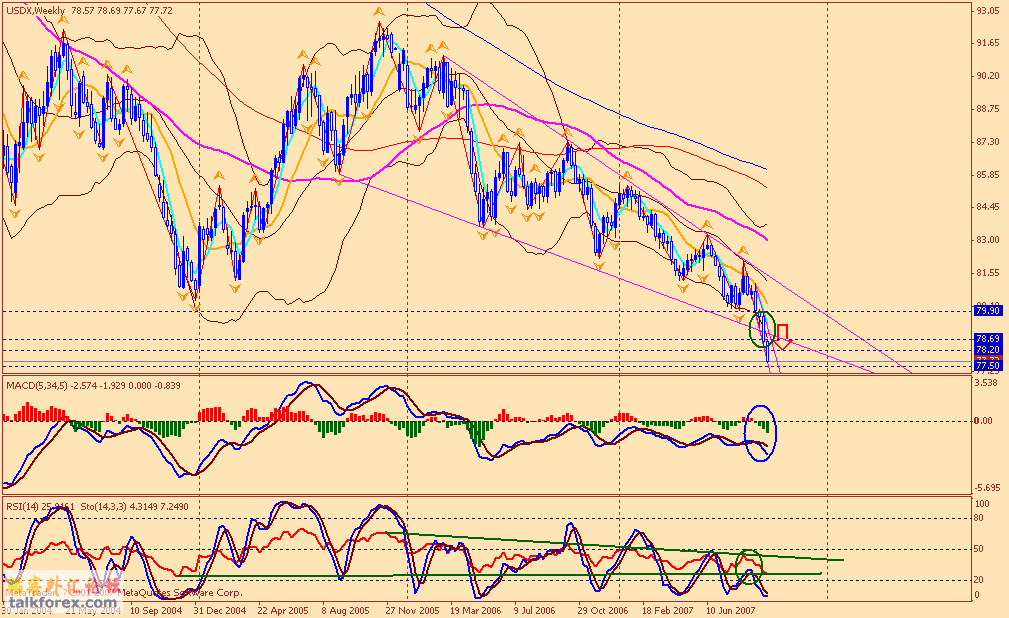Click the 80 oscillator scale value
The image size is (1009, 618).
tap(979, 518)
